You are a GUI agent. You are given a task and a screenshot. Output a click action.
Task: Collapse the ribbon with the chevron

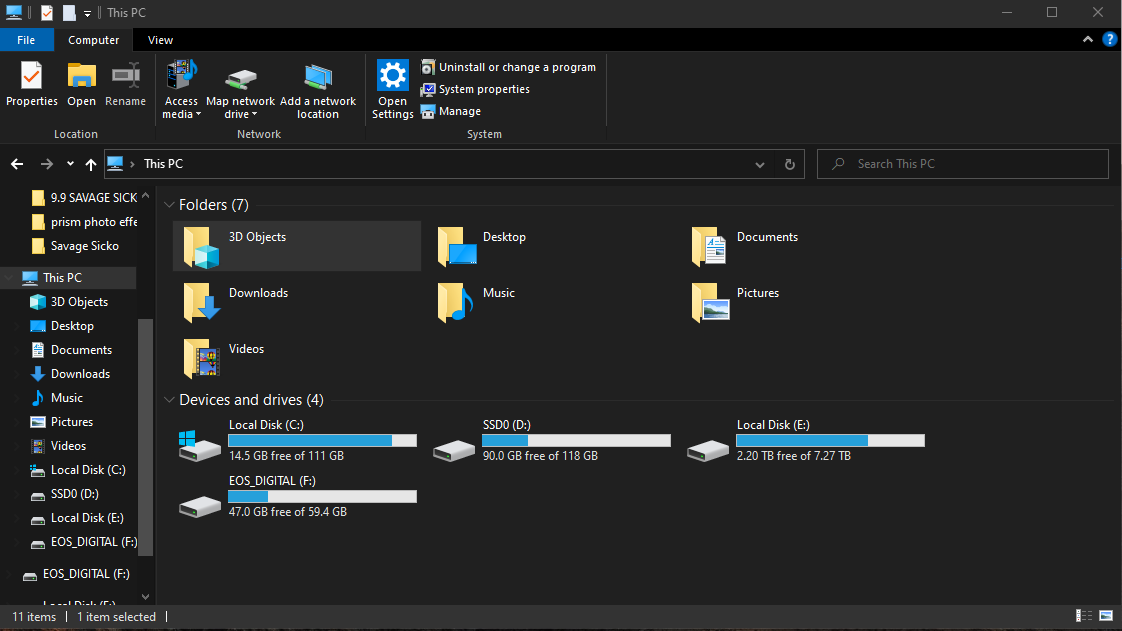pos(1087,40)
